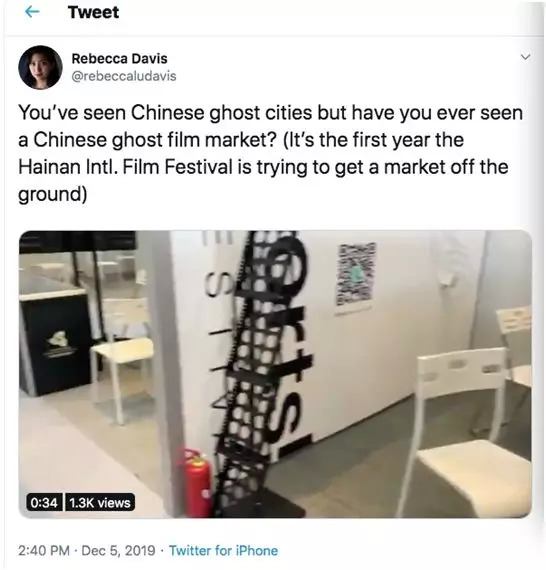Open the @rebeccaludavis handle link
The height and width of the screenshot is (570, 546).
124,76
